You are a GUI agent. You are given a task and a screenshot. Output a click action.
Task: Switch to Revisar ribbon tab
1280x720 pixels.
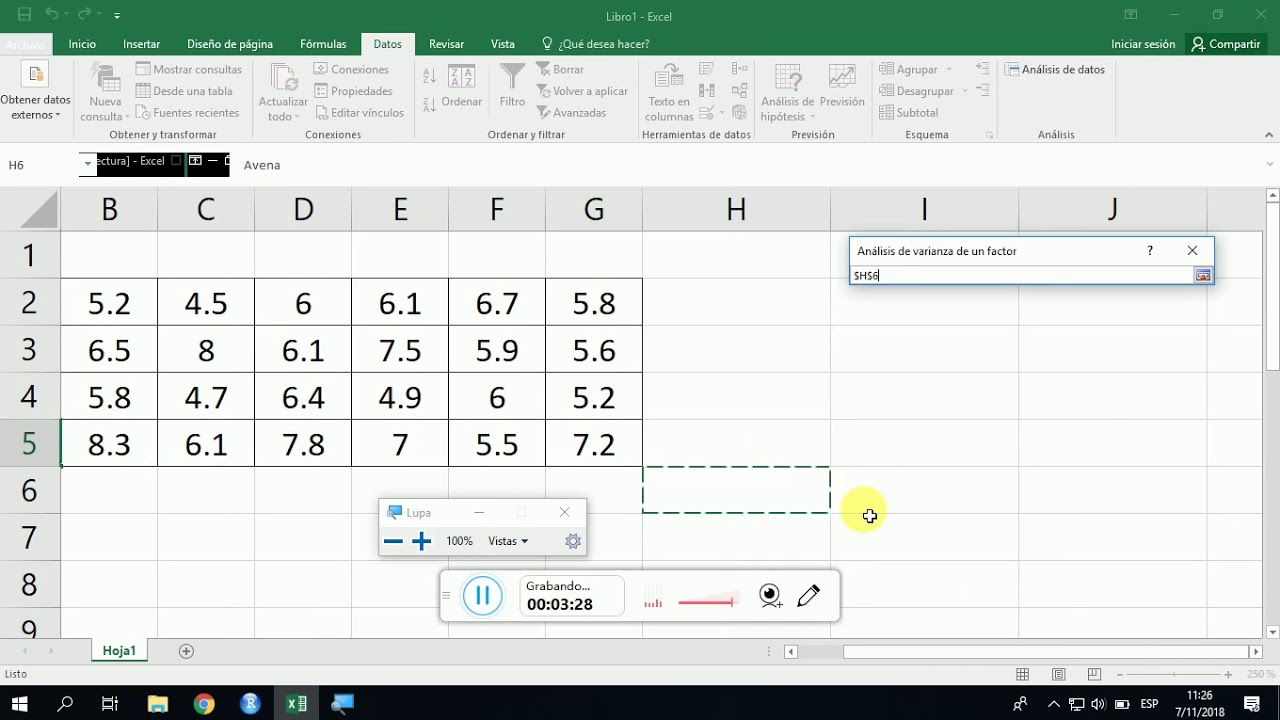tap(446, 44)
